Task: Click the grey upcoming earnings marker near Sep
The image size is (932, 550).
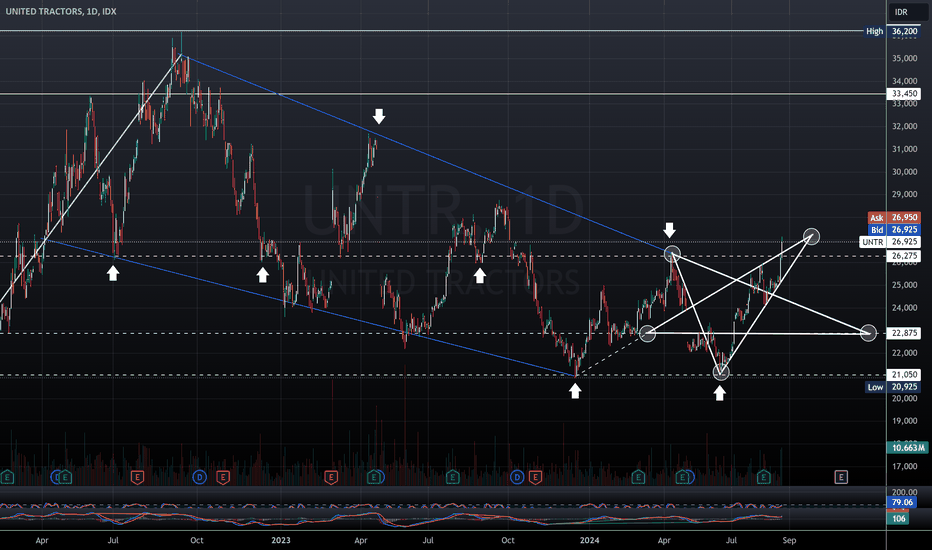Action: click(840, 477)
